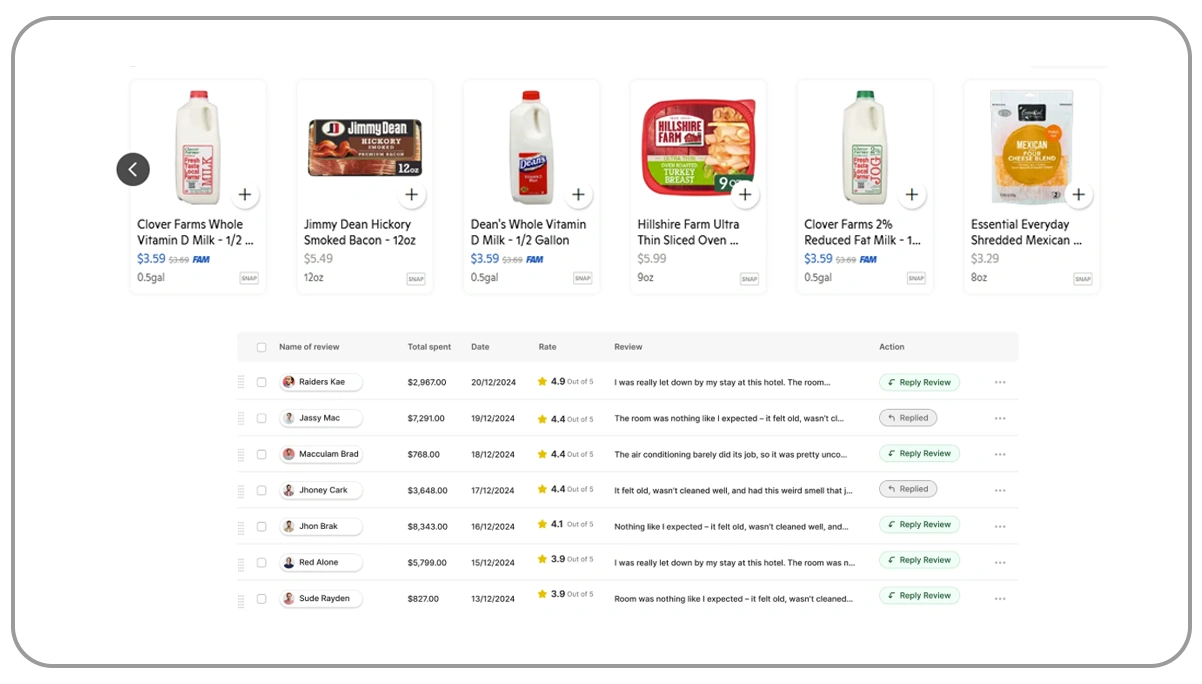This screenshot has height=684, width=1202.
Task: Click the Total spent column header
Action: 429,346
